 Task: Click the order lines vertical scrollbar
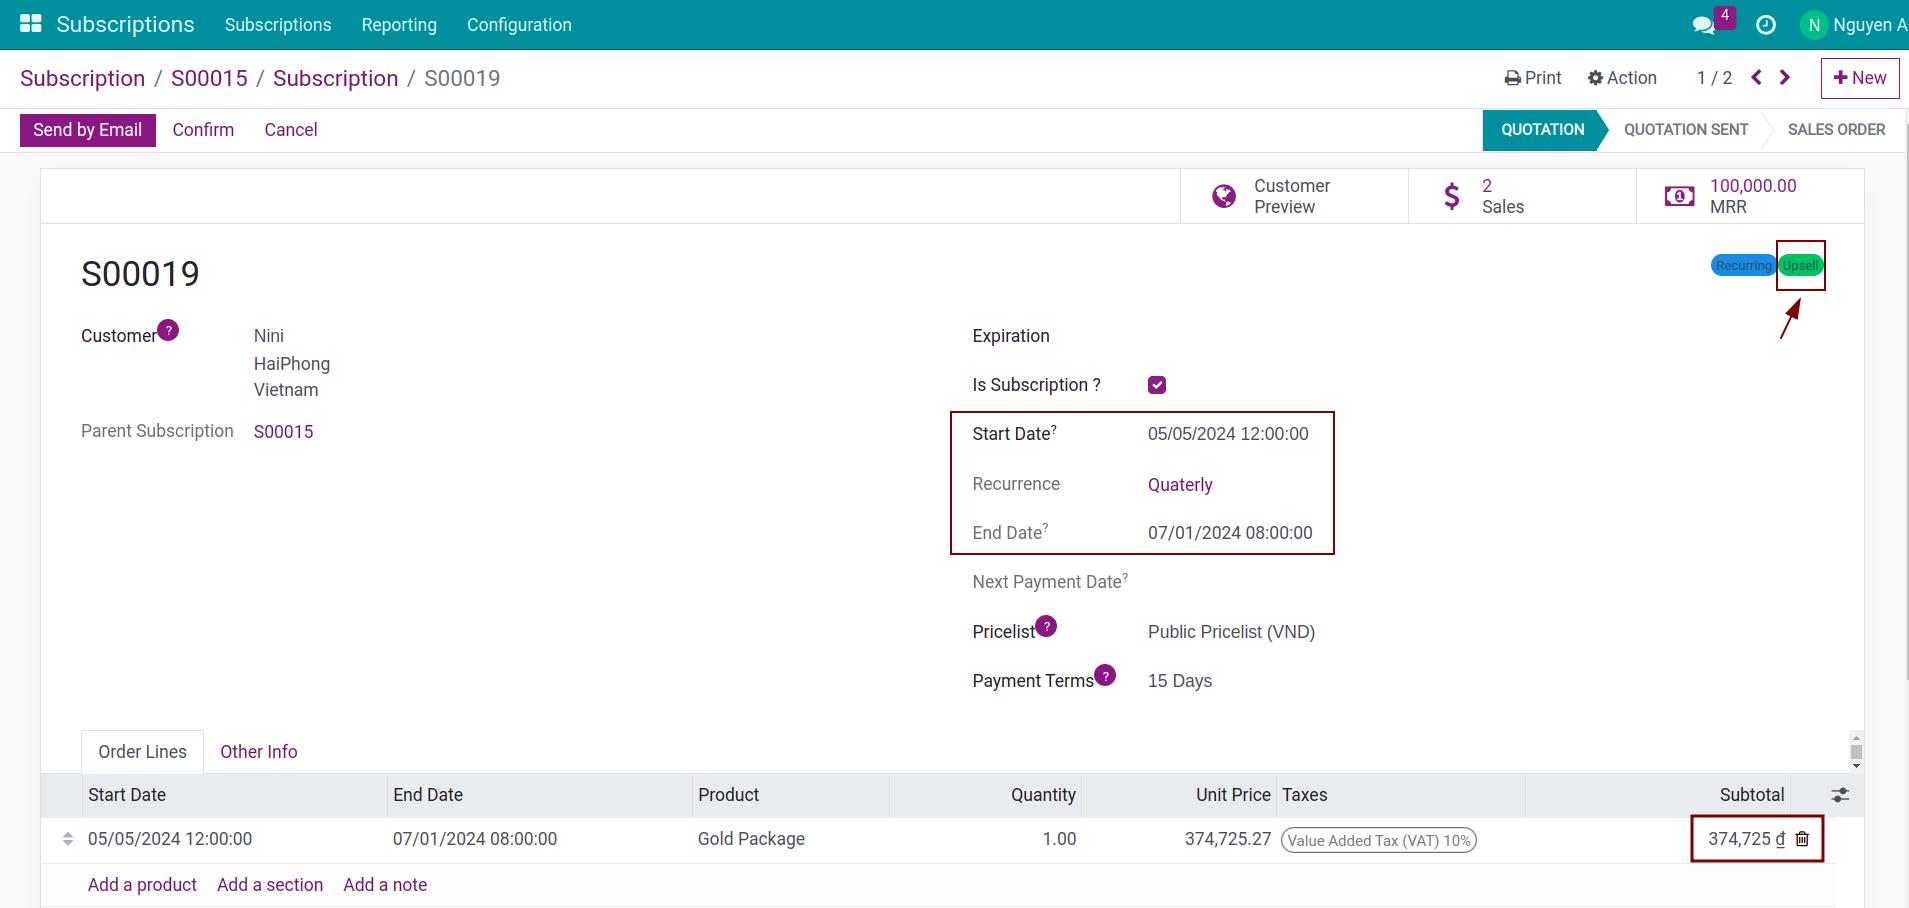click(x=1856, y=751)
